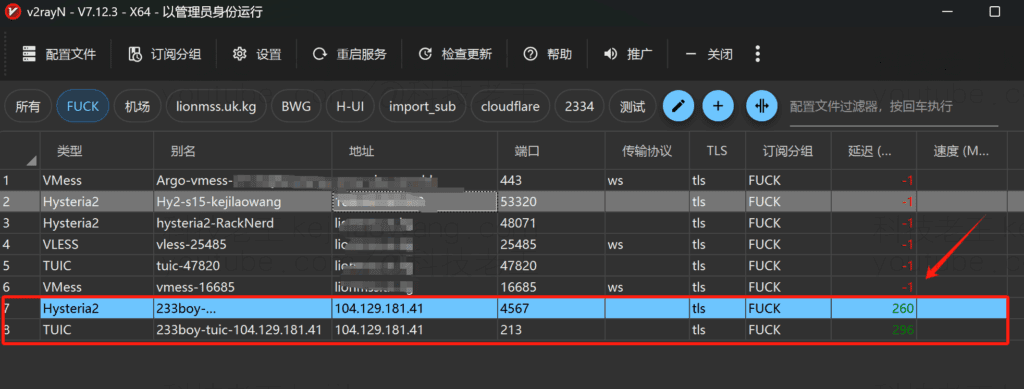1024x389 pixels.
Task: Click the 关闭 toolbar button
Action: [709, 54]
